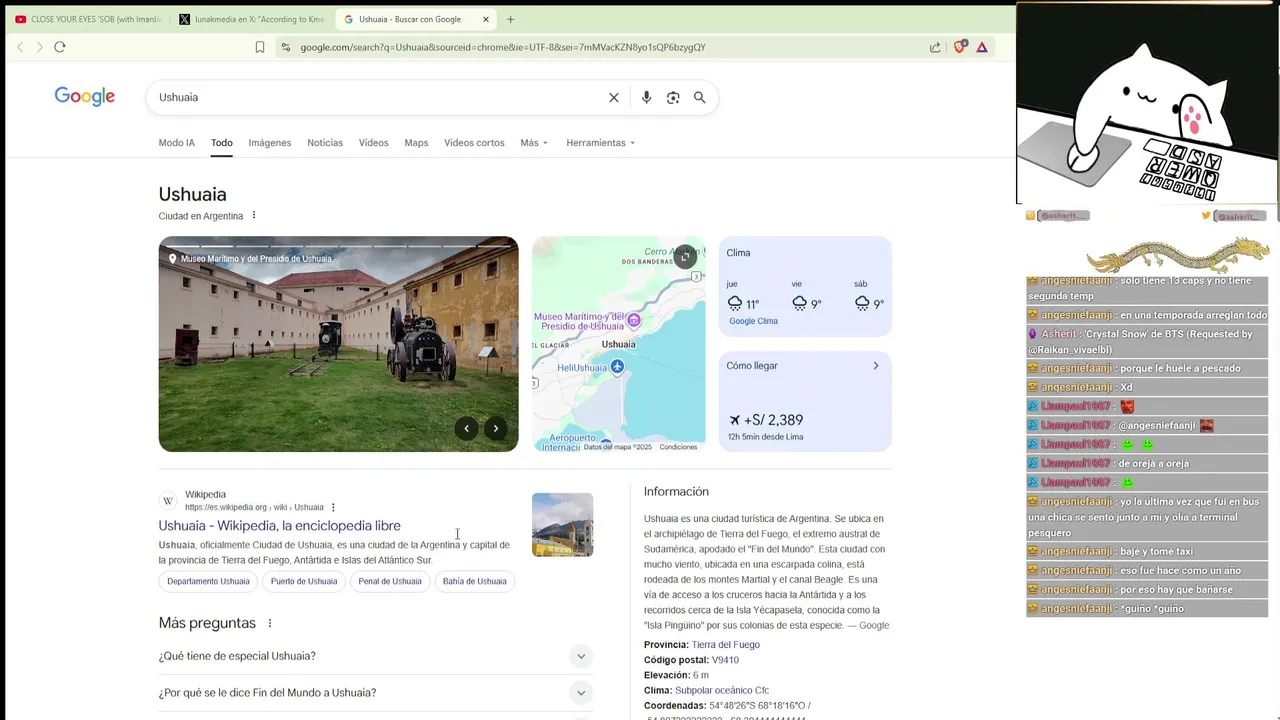Reload the page with the refresh icon
The width and height of the screenshot is (1280, 720).
coord(60,47)
